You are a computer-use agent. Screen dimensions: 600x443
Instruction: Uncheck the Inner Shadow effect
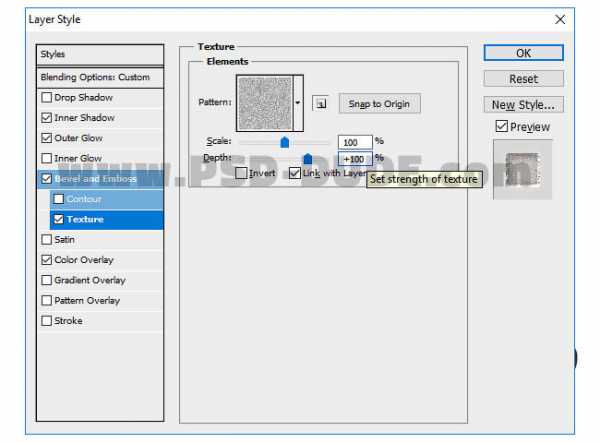point(47,118)
